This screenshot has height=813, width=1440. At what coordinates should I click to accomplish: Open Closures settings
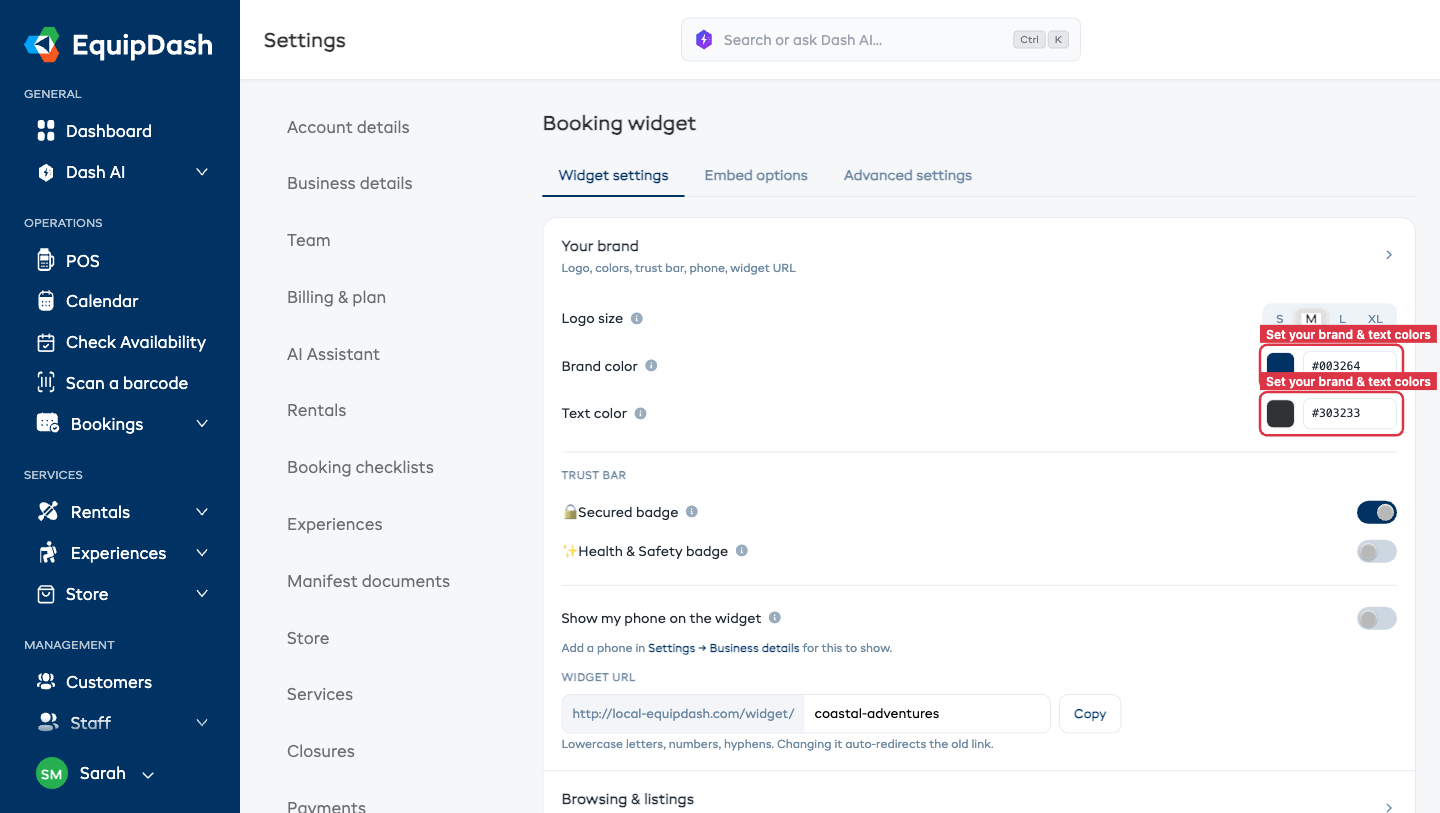click(321, 751)
